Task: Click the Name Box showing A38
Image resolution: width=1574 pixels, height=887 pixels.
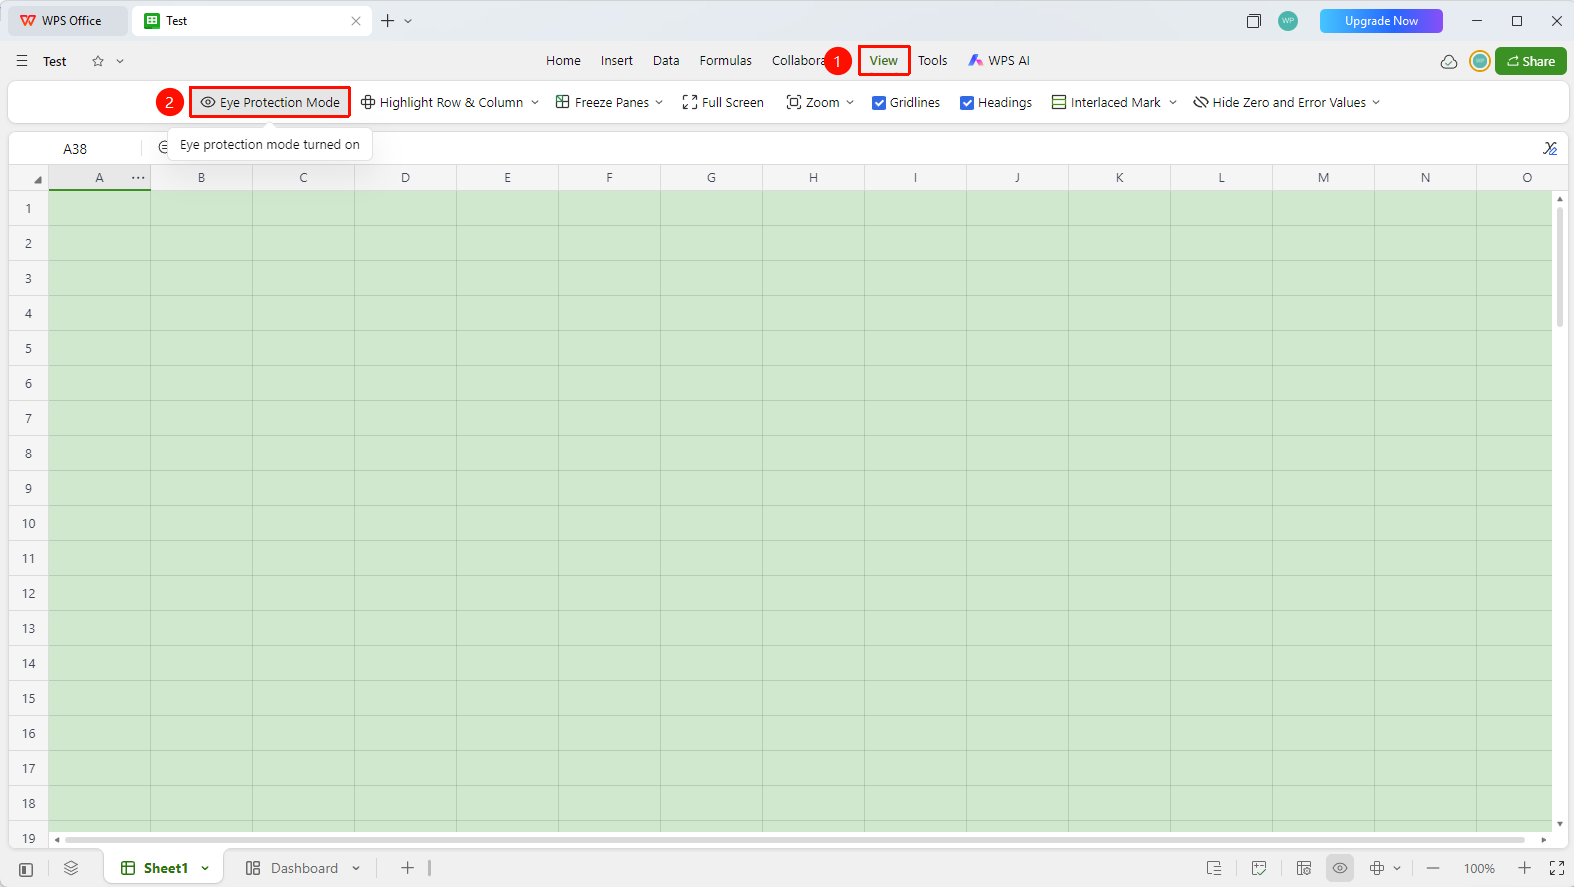Action: click(x=75, y=149)
